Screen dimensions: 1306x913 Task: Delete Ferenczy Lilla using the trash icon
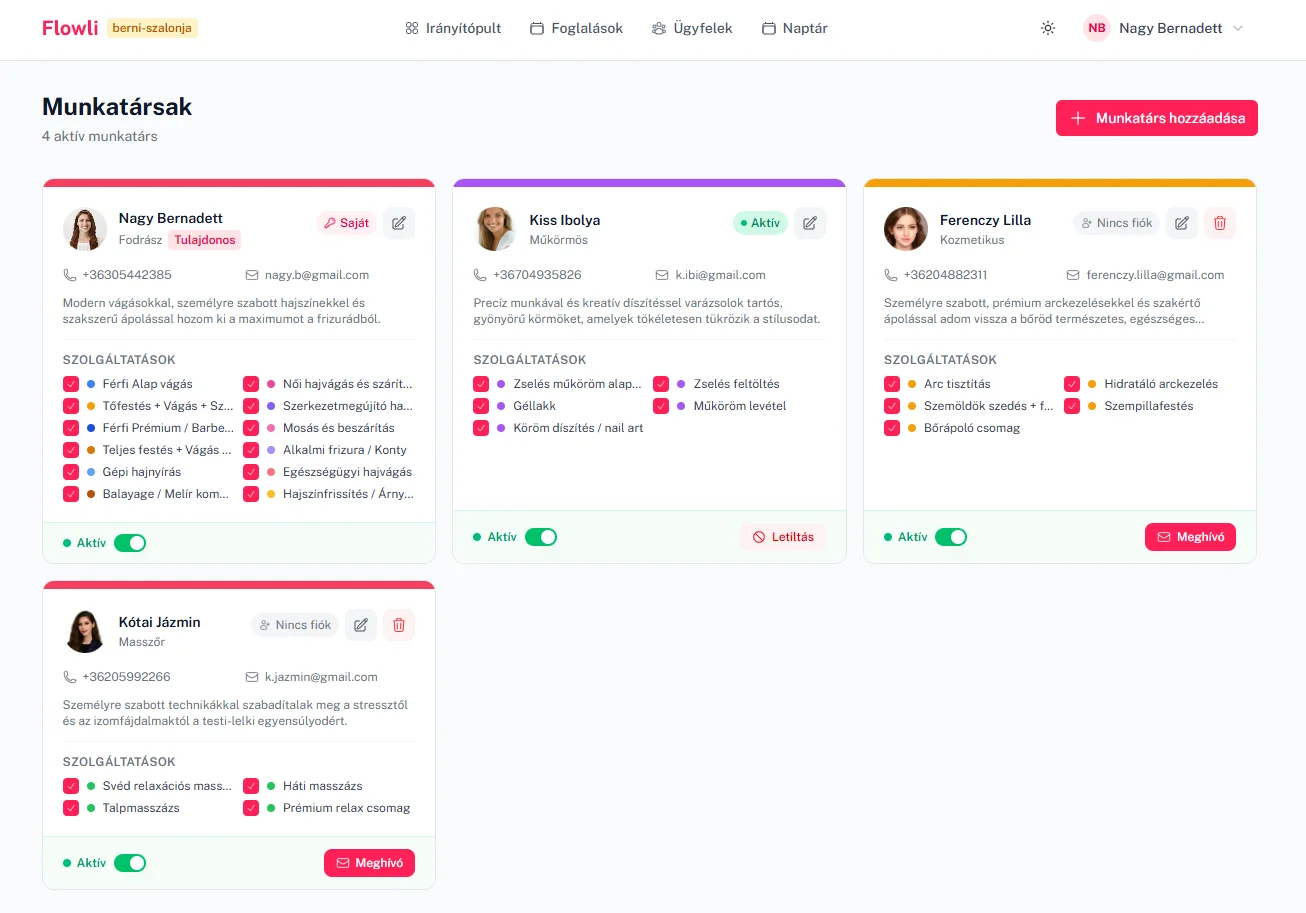pyautogui.click(x=1220, y=223)
